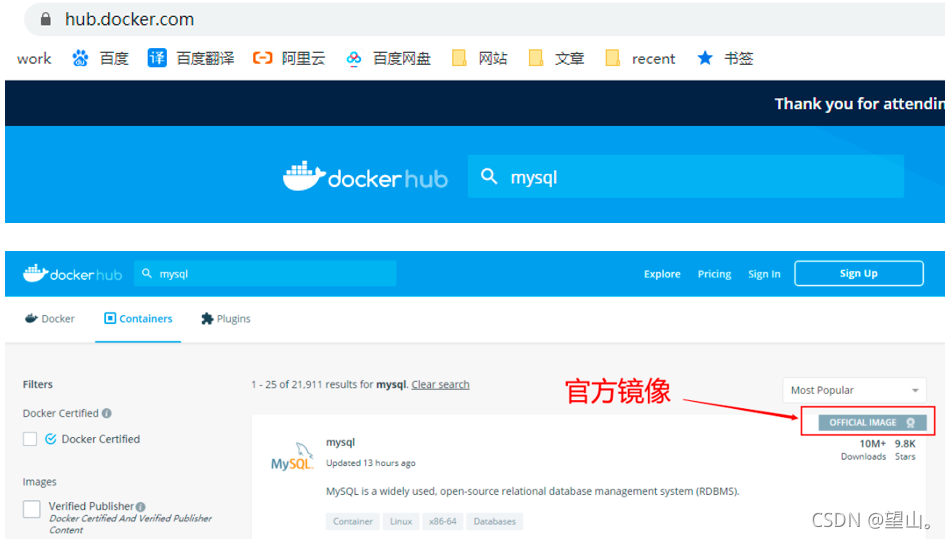This screenshot has width=945, height=539.
Task: Click the magnifier in large search box
Action: tap(489, 177)
